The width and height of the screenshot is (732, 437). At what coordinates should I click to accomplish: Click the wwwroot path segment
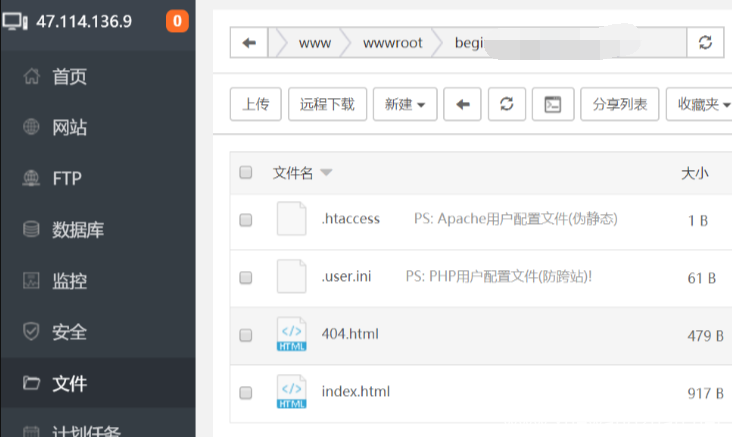click(392, 43)
